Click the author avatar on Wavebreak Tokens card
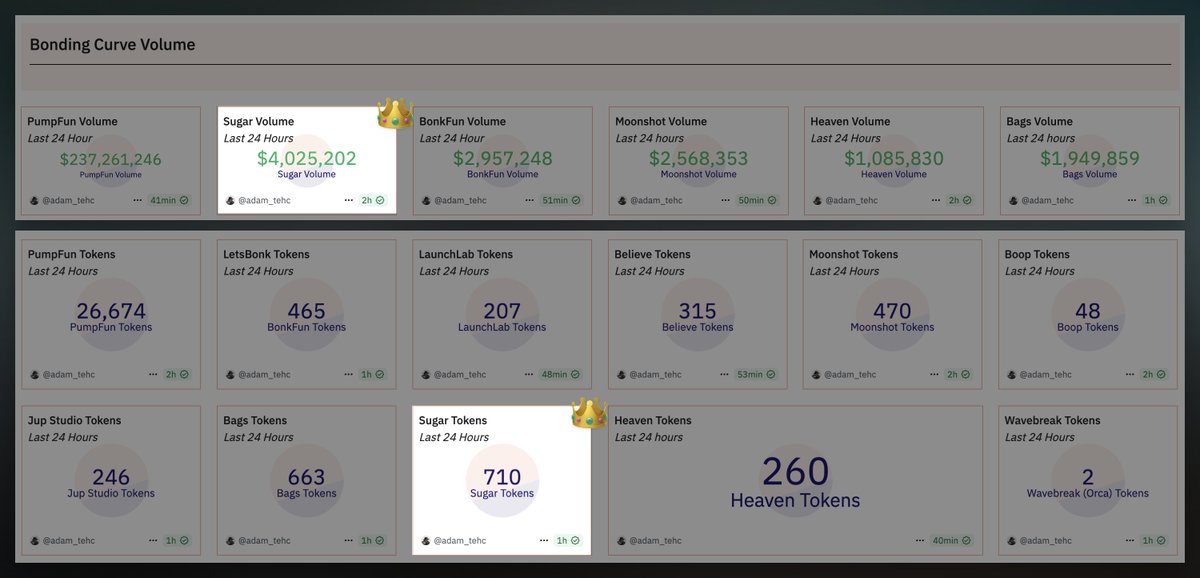The image size is (1200, 578). pos(1013,541)
